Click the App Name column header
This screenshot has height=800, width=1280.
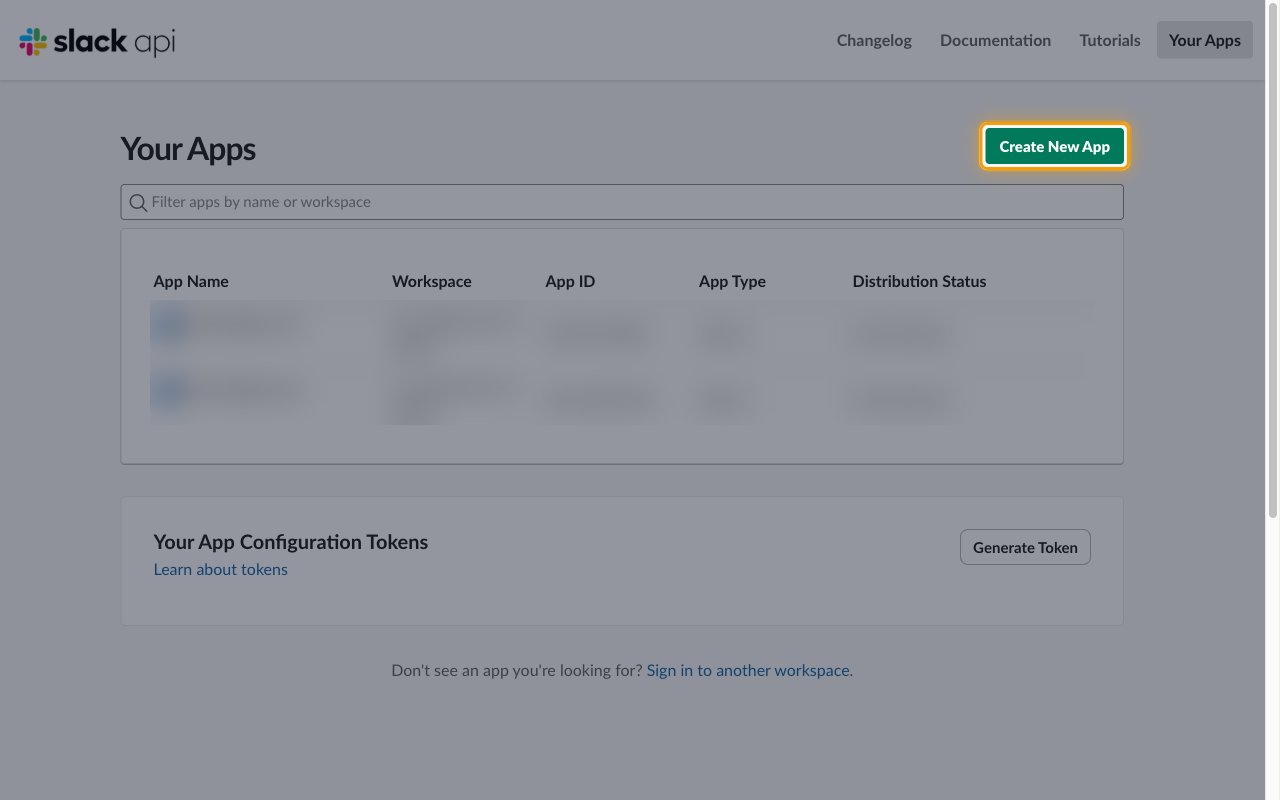191,281
